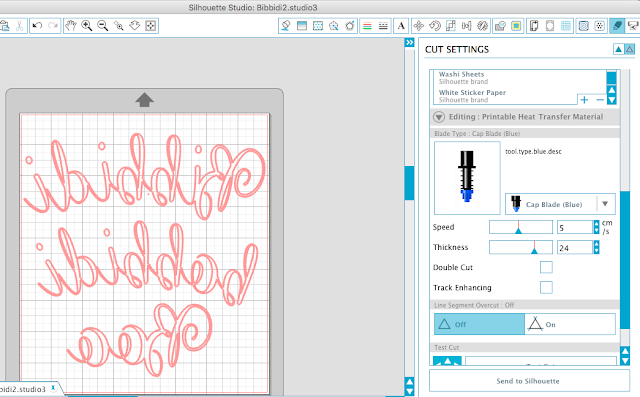Click the Speed value input field
Viewport: 640px width, 397px height.
575,227
